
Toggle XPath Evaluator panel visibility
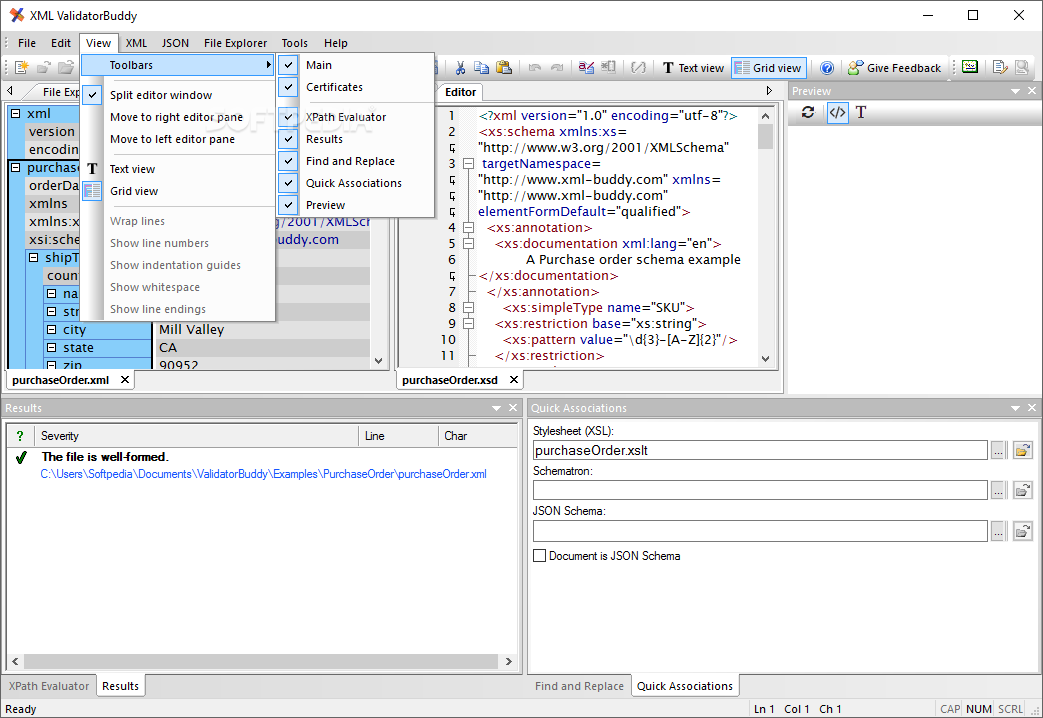(288, 117)
